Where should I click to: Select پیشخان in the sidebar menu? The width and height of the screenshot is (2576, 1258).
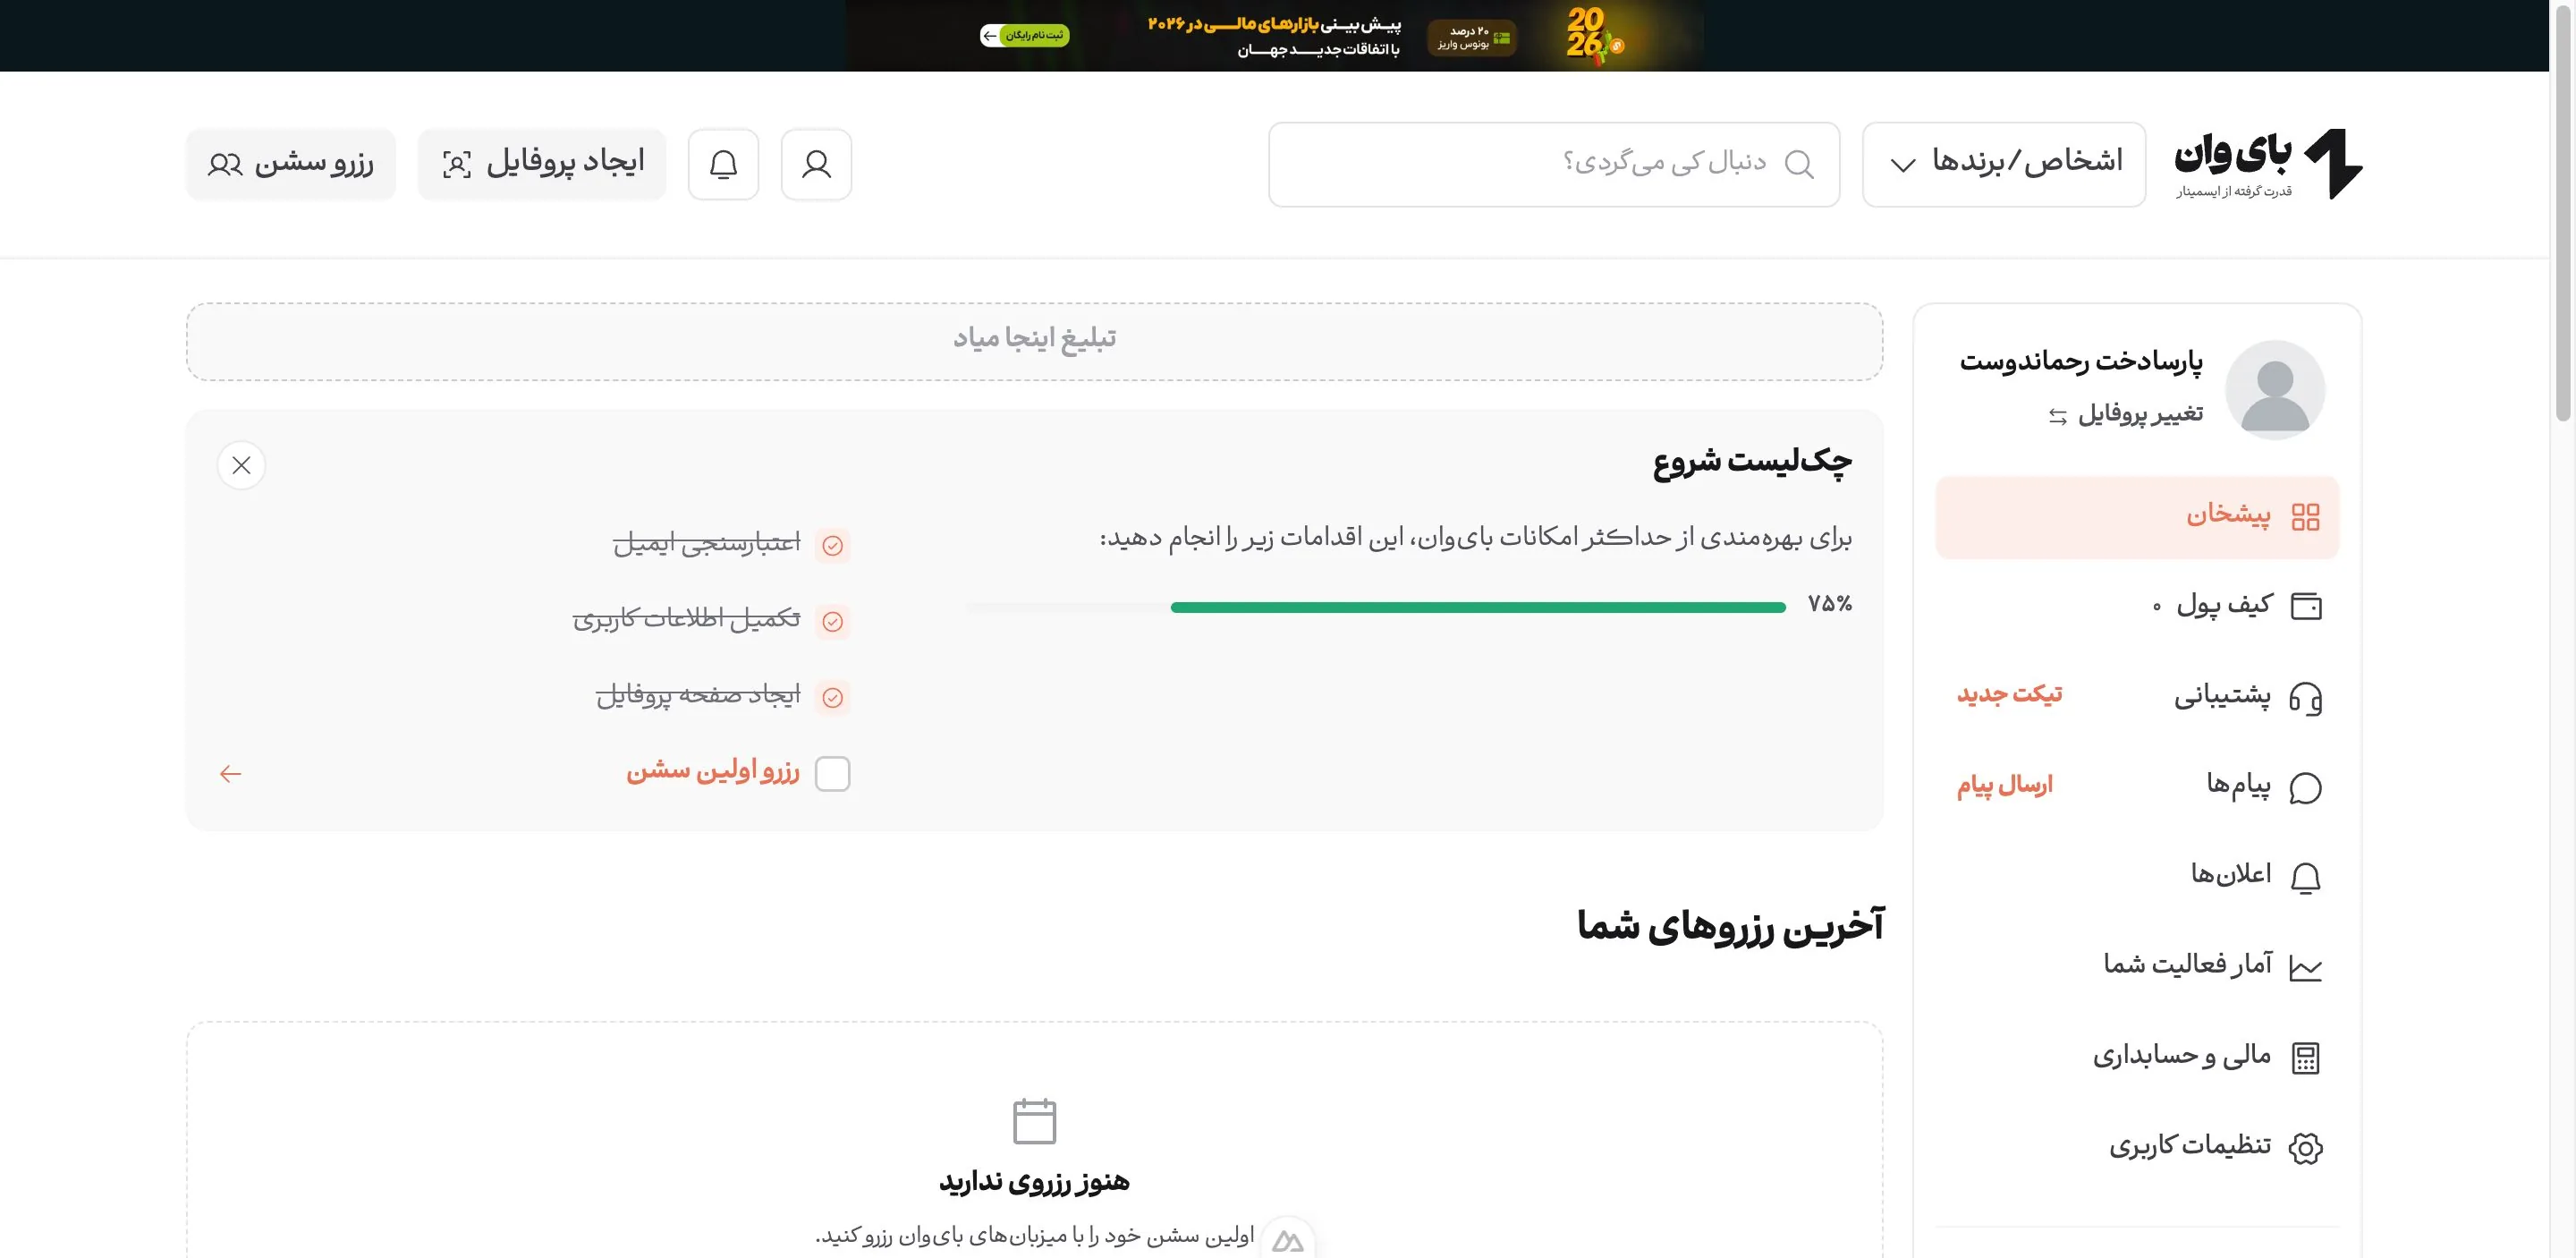point(2137,517)
